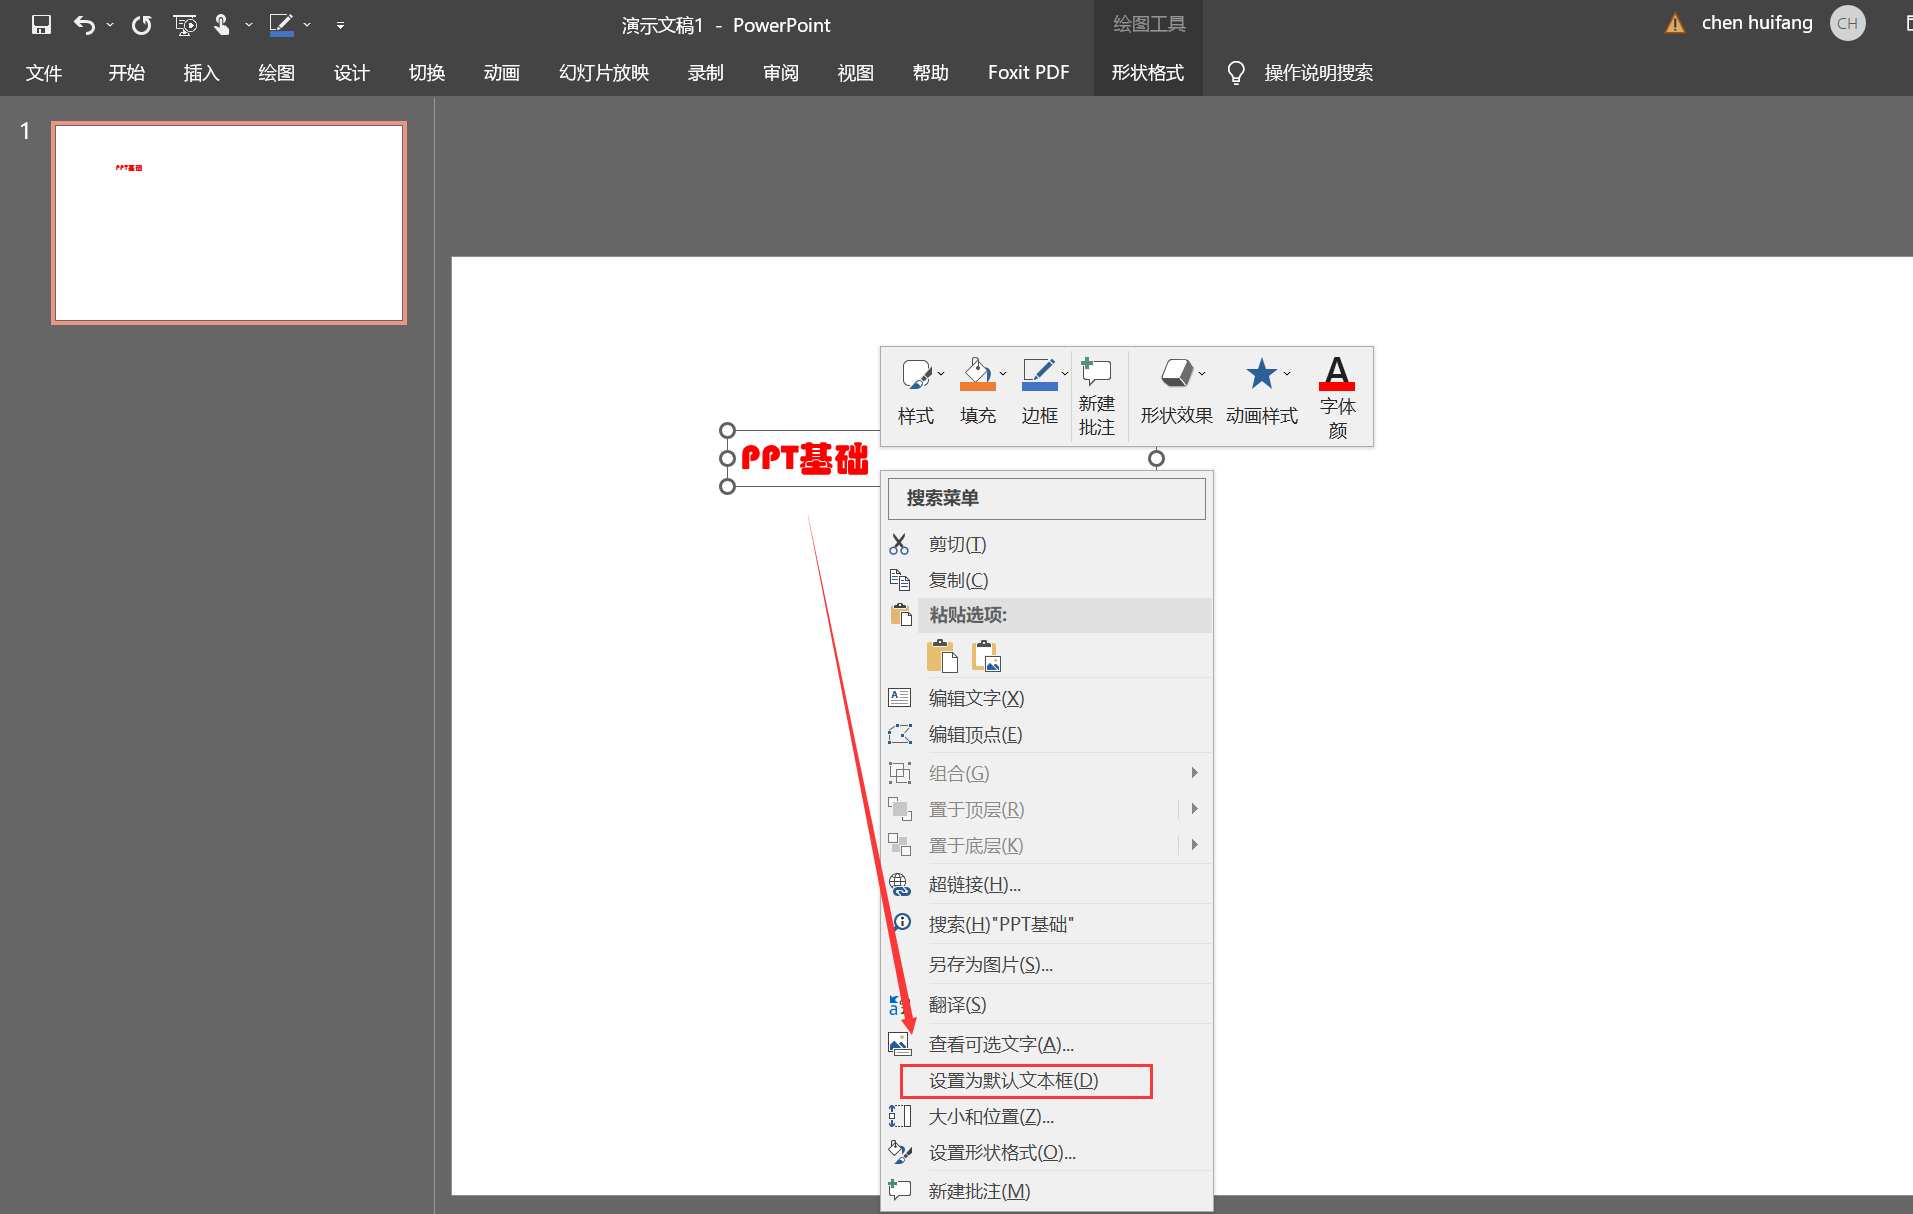The height and width of the screenshot is (1214, 1913).
Task: Open the 视图 ribbon tab
Action: 856,73
